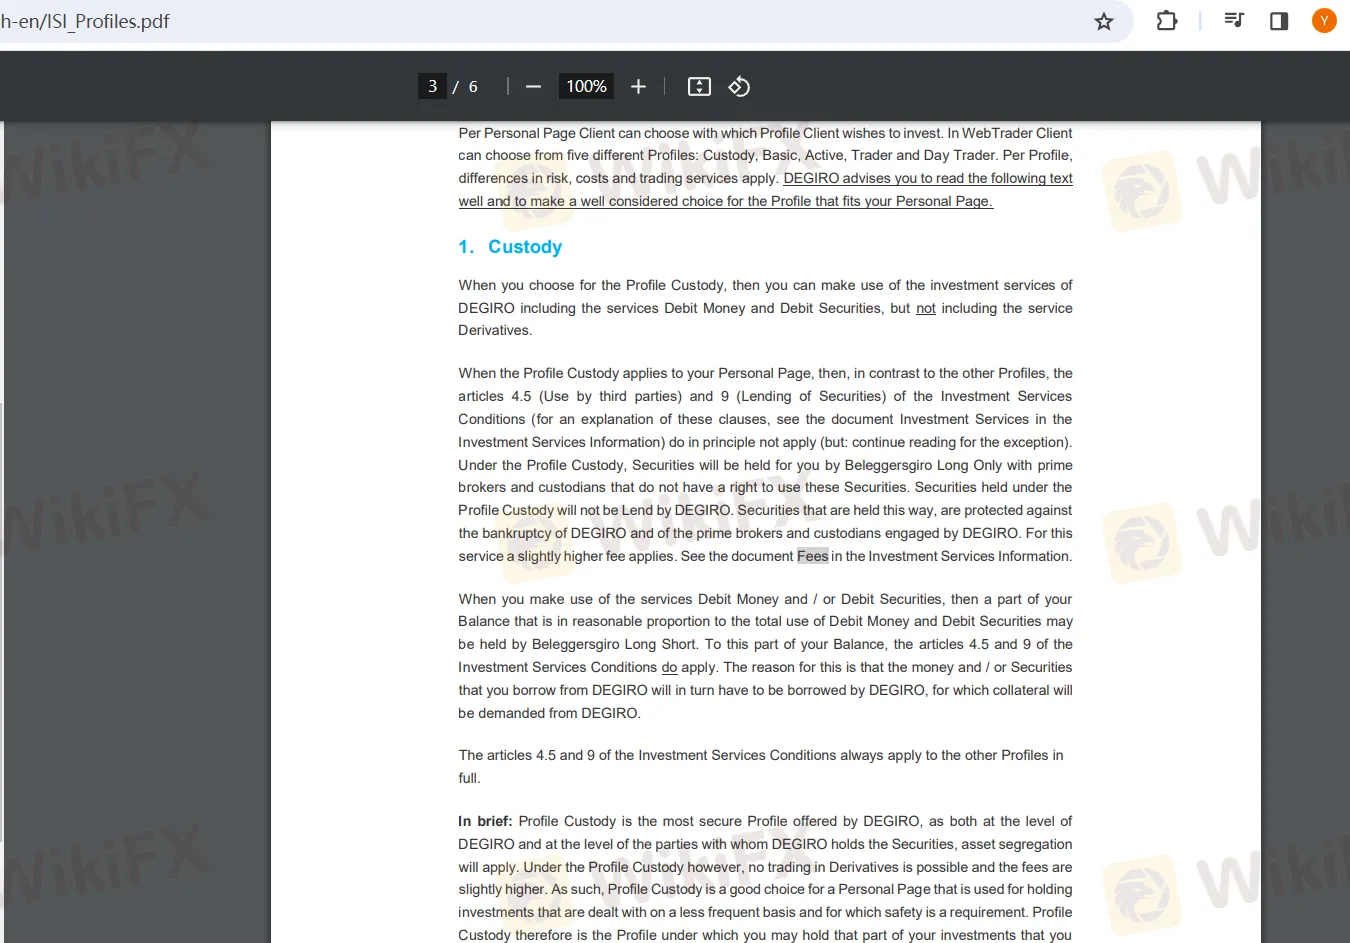Open the orange Y profile avatar
The height and width of the screenshot is (943, 1350).
point(1324,20)
